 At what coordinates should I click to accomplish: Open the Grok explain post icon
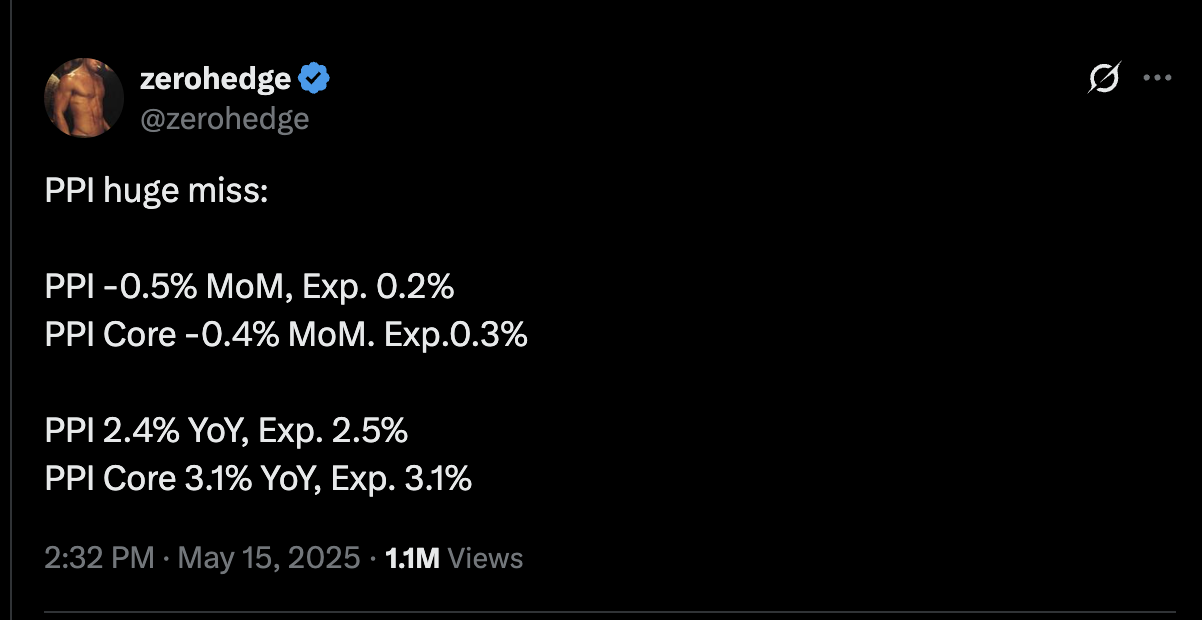tap(1104, 78)
